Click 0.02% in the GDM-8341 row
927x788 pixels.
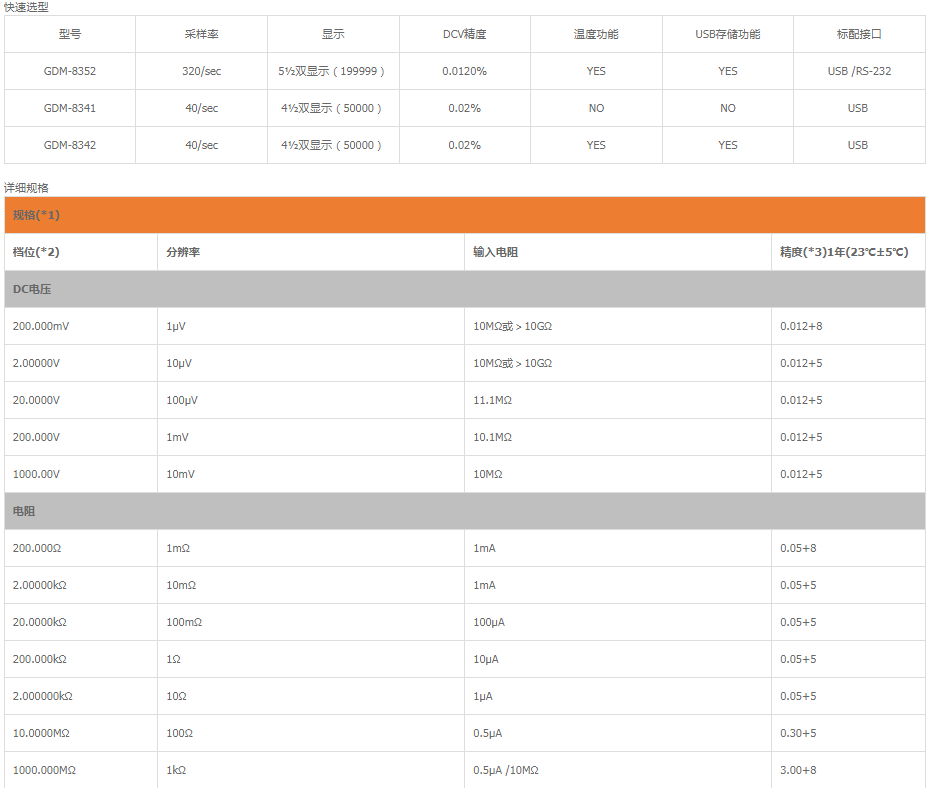click(465, 108)
